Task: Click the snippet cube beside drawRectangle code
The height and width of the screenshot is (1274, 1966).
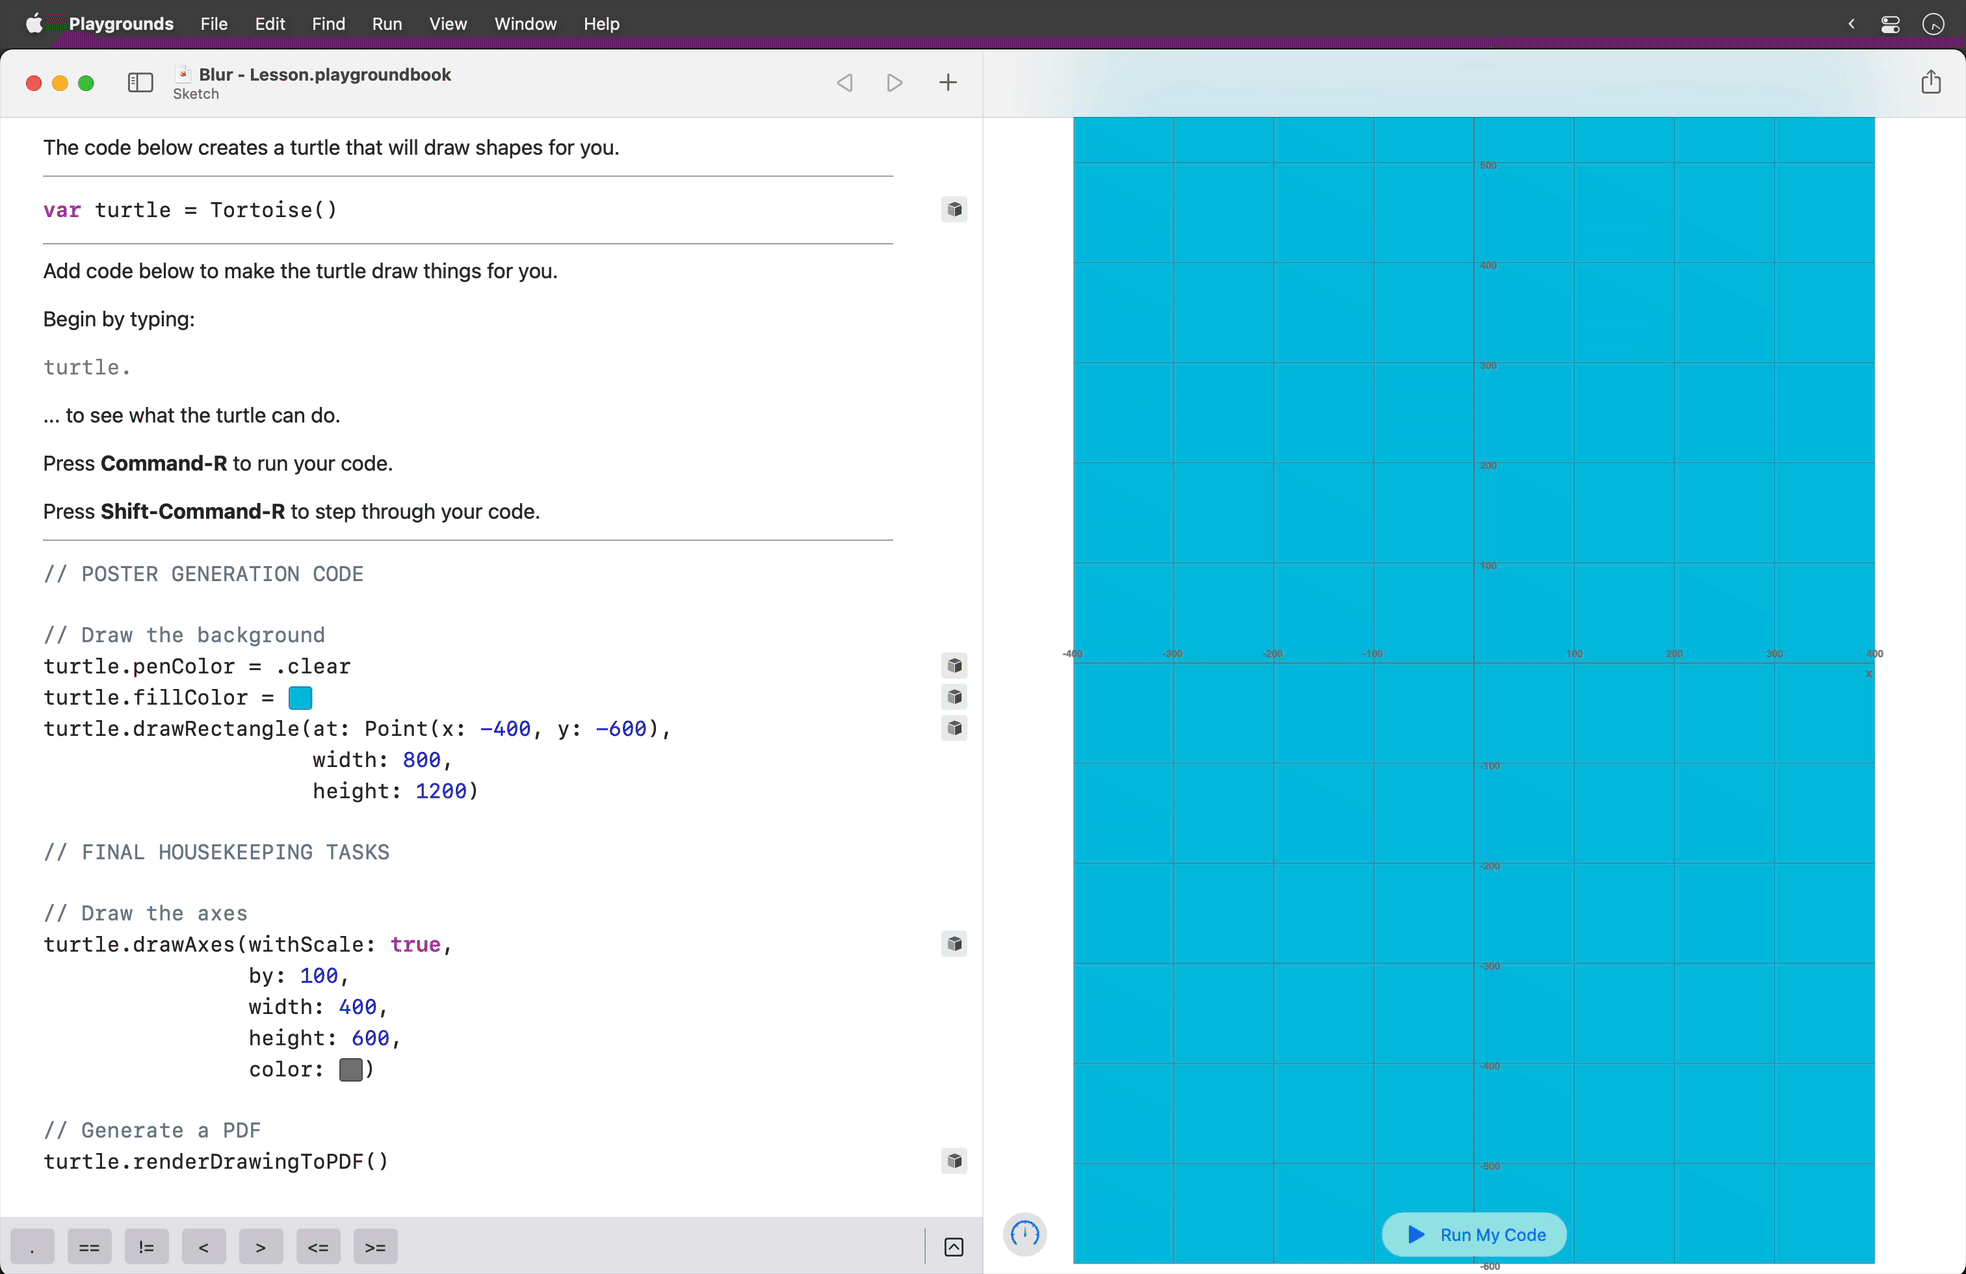Action: point(954,729)
